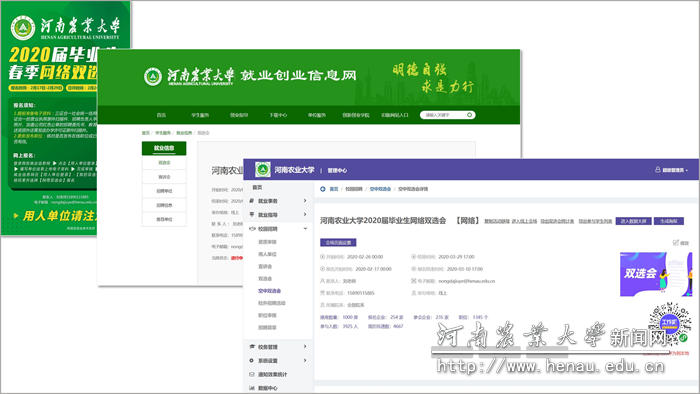Open 数据中心 in the admin sidebar
The image size is (700, 394).
[x=268, y=388]
